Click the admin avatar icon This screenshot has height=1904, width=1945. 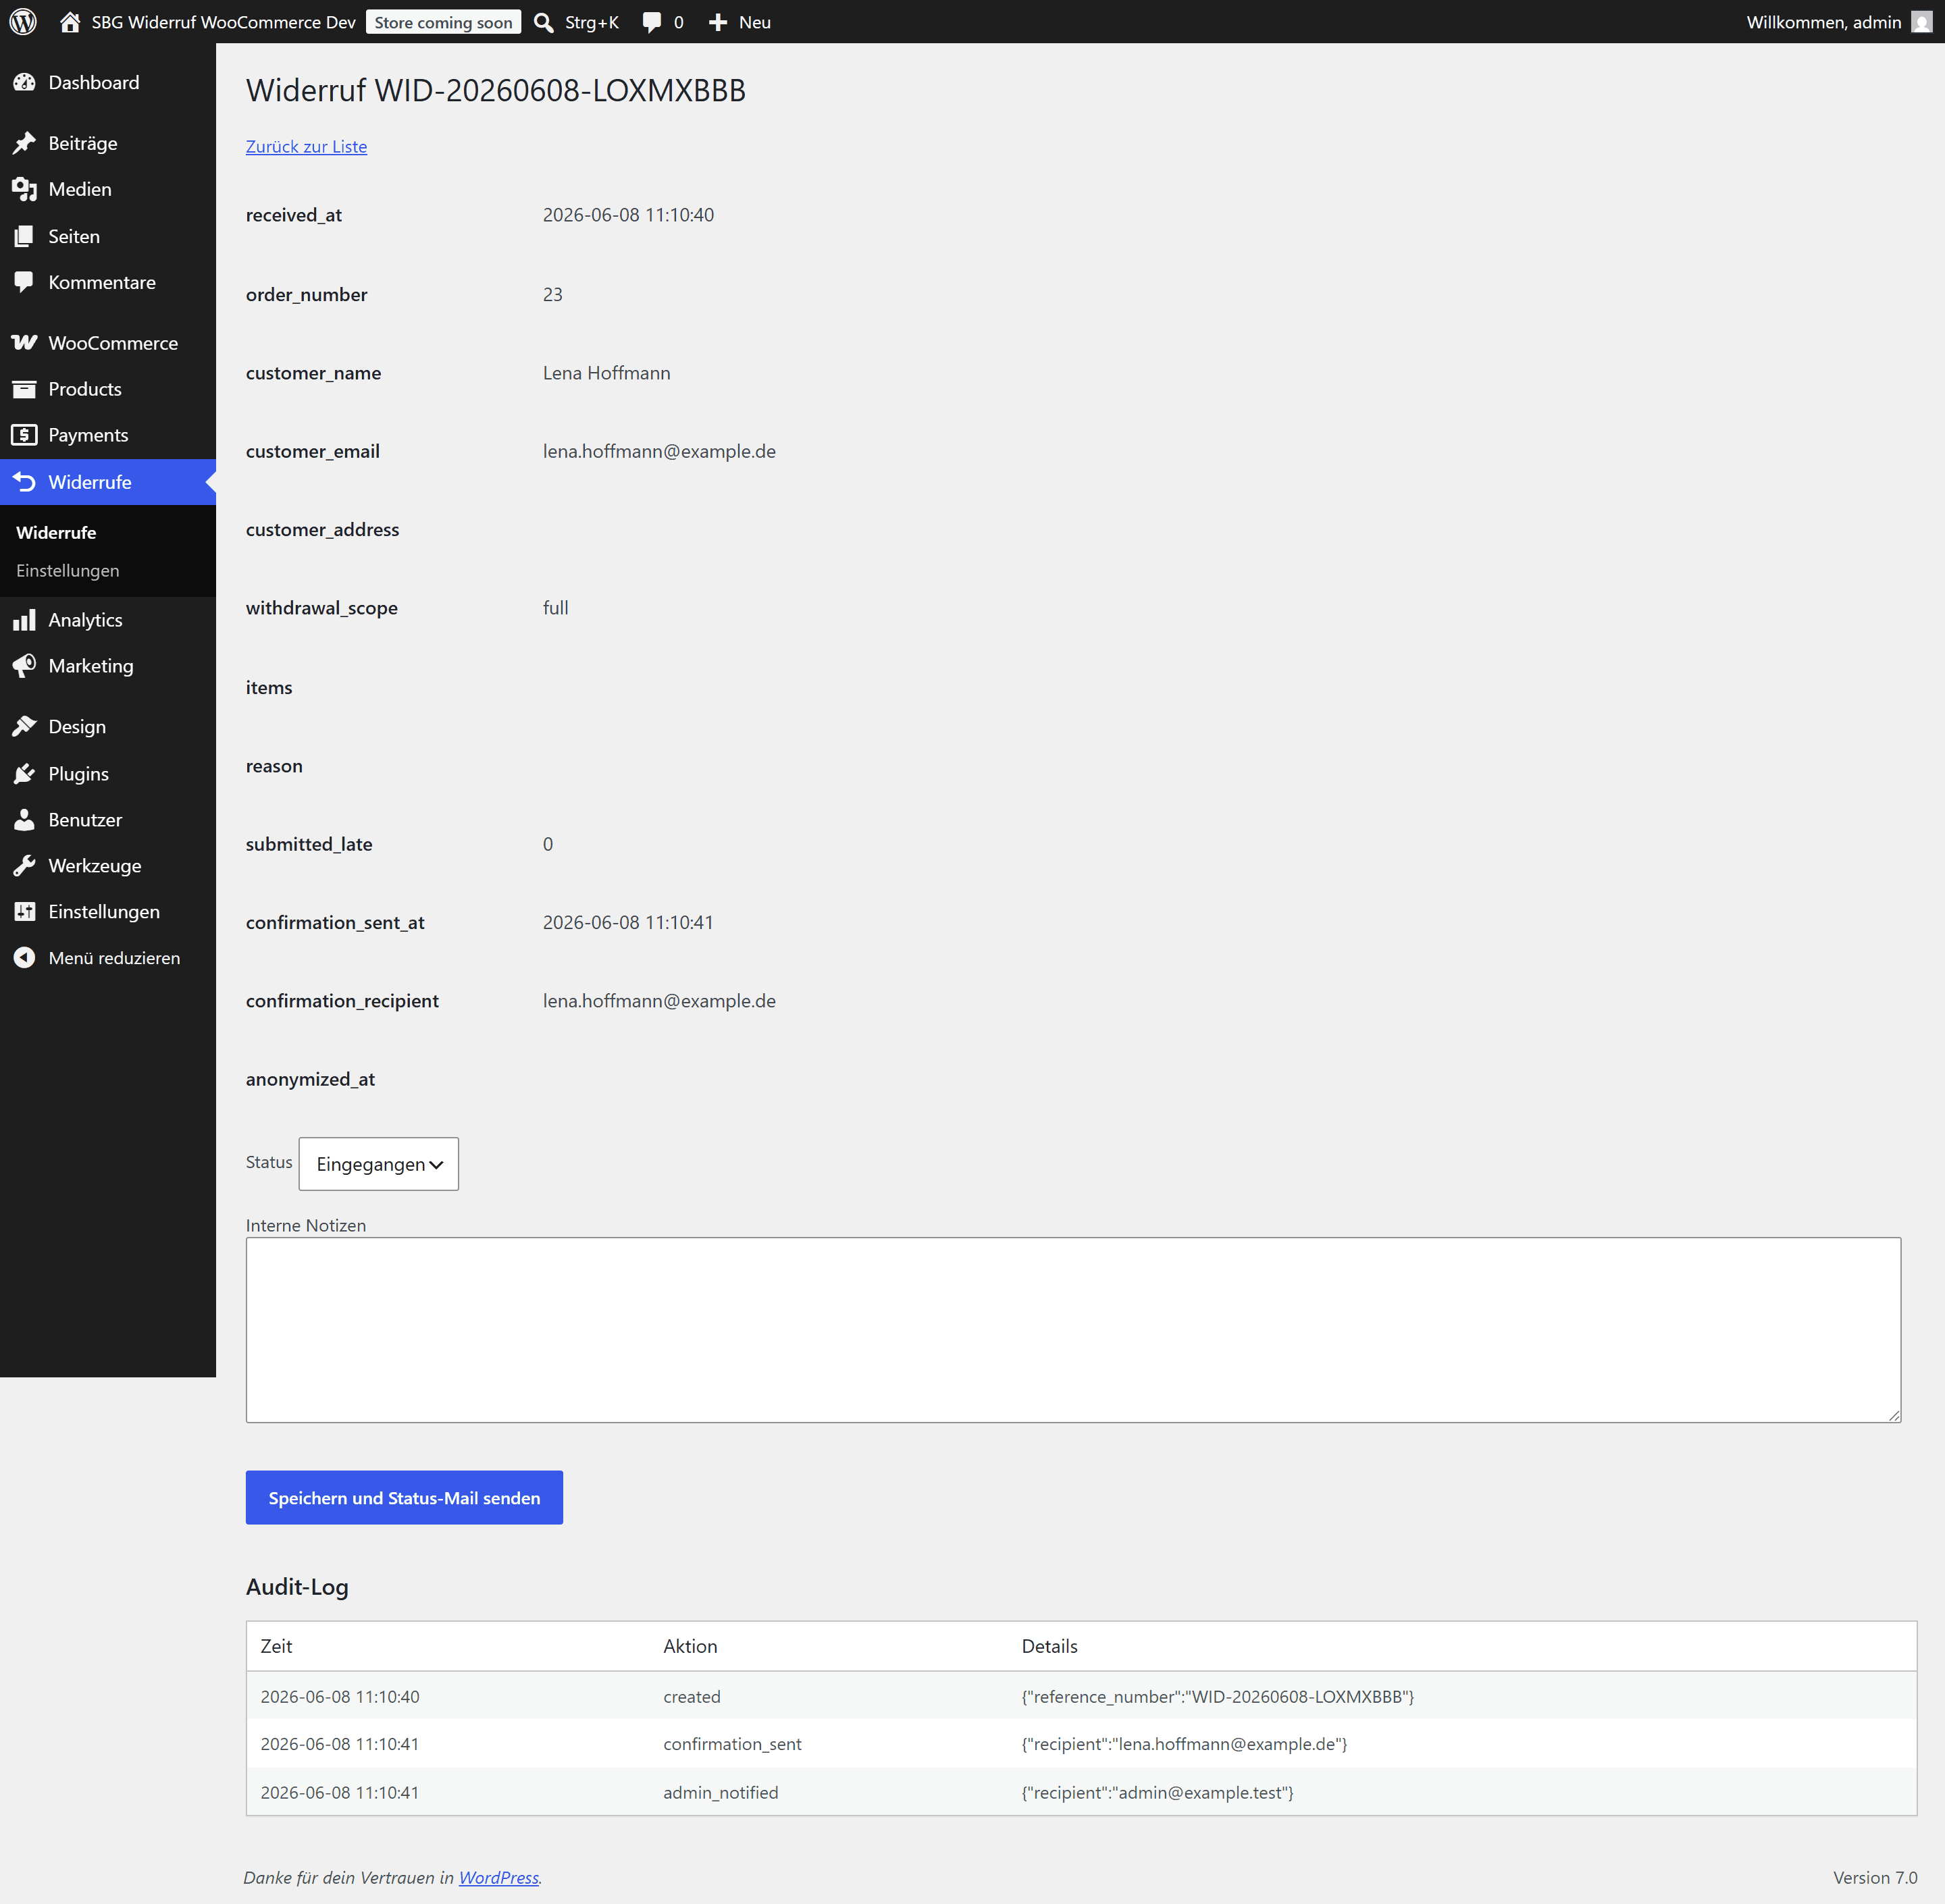tap(1921, 22)
